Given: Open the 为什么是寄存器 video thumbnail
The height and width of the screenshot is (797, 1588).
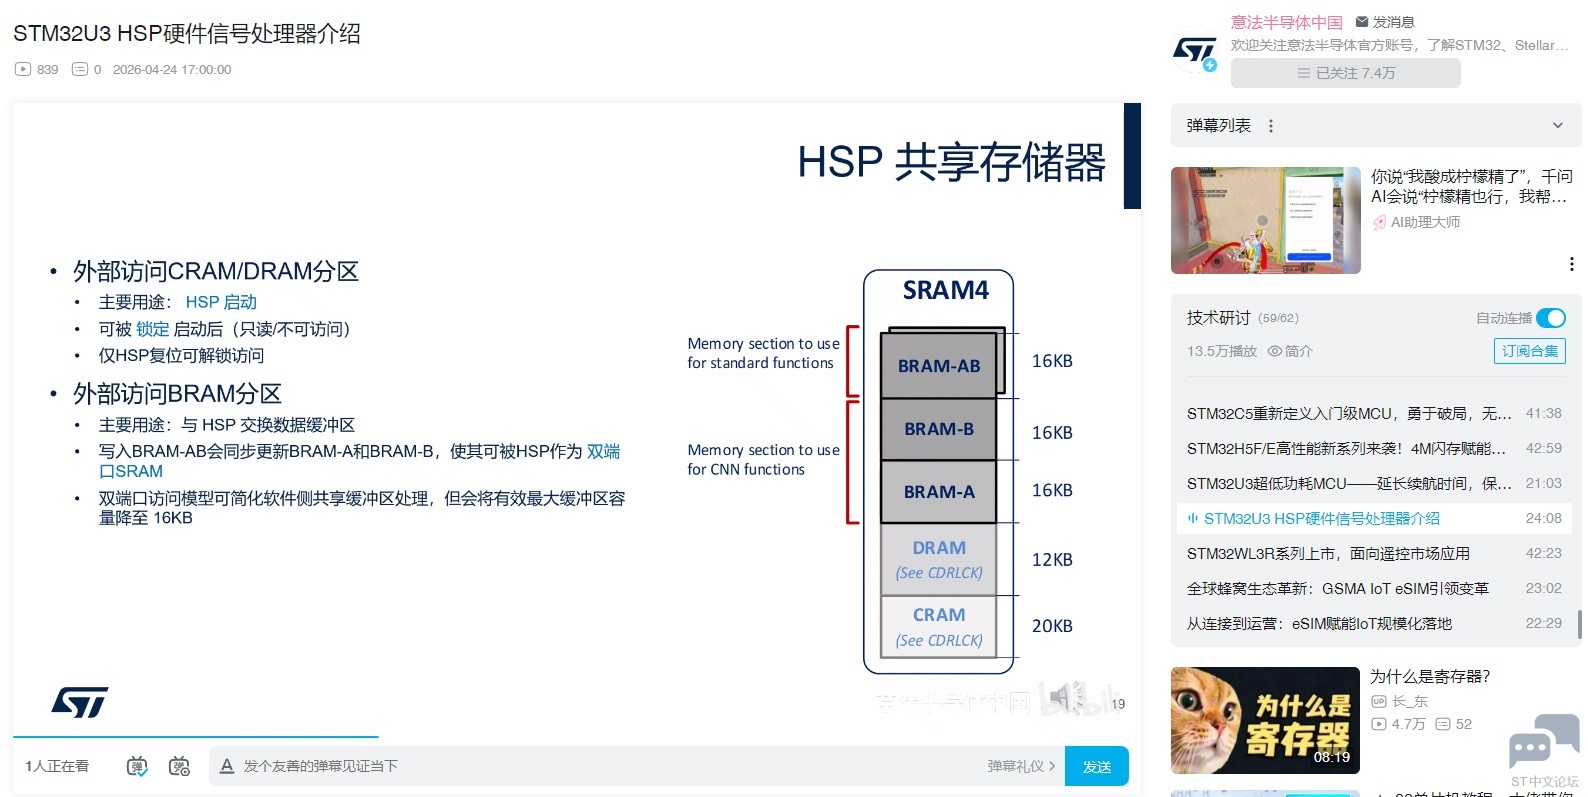Looking at the screenshot, I should 1265,720.
